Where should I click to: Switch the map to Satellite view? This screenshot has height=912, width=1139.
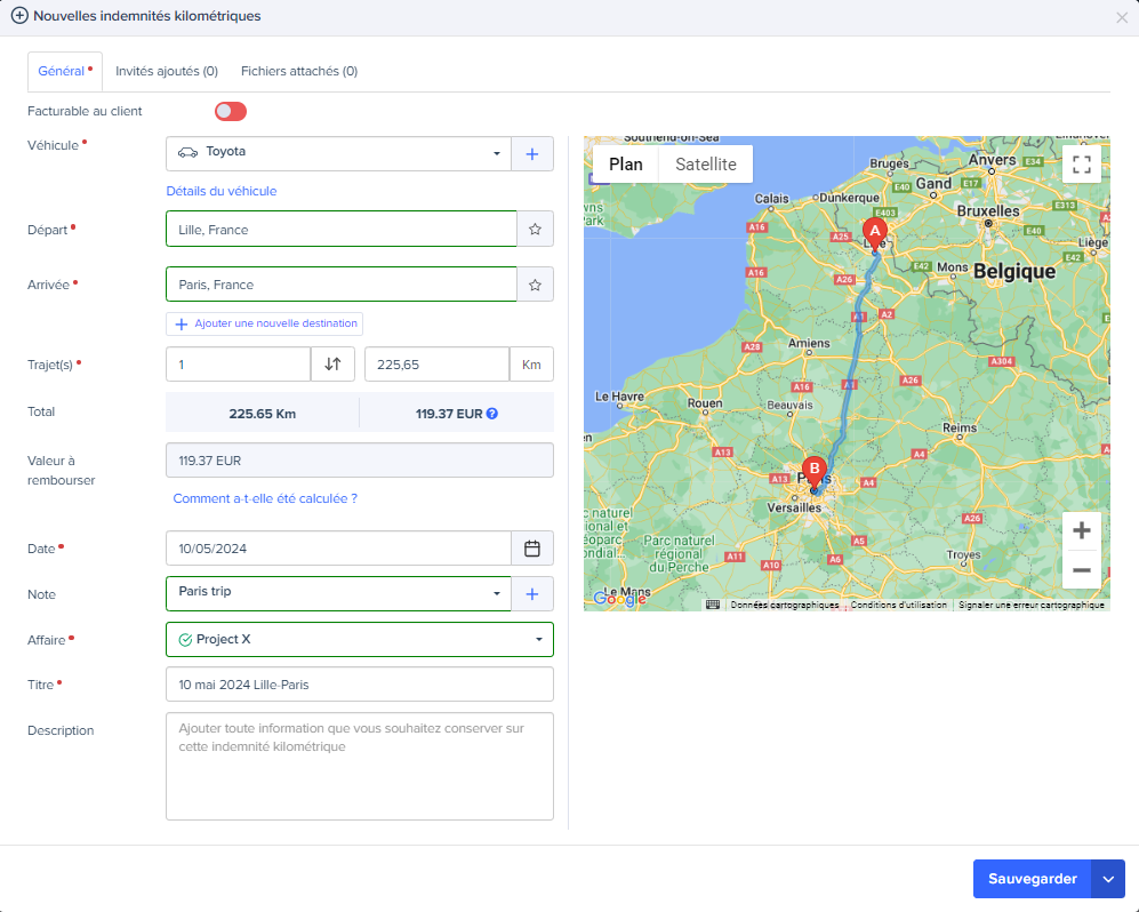pos(705,165)
